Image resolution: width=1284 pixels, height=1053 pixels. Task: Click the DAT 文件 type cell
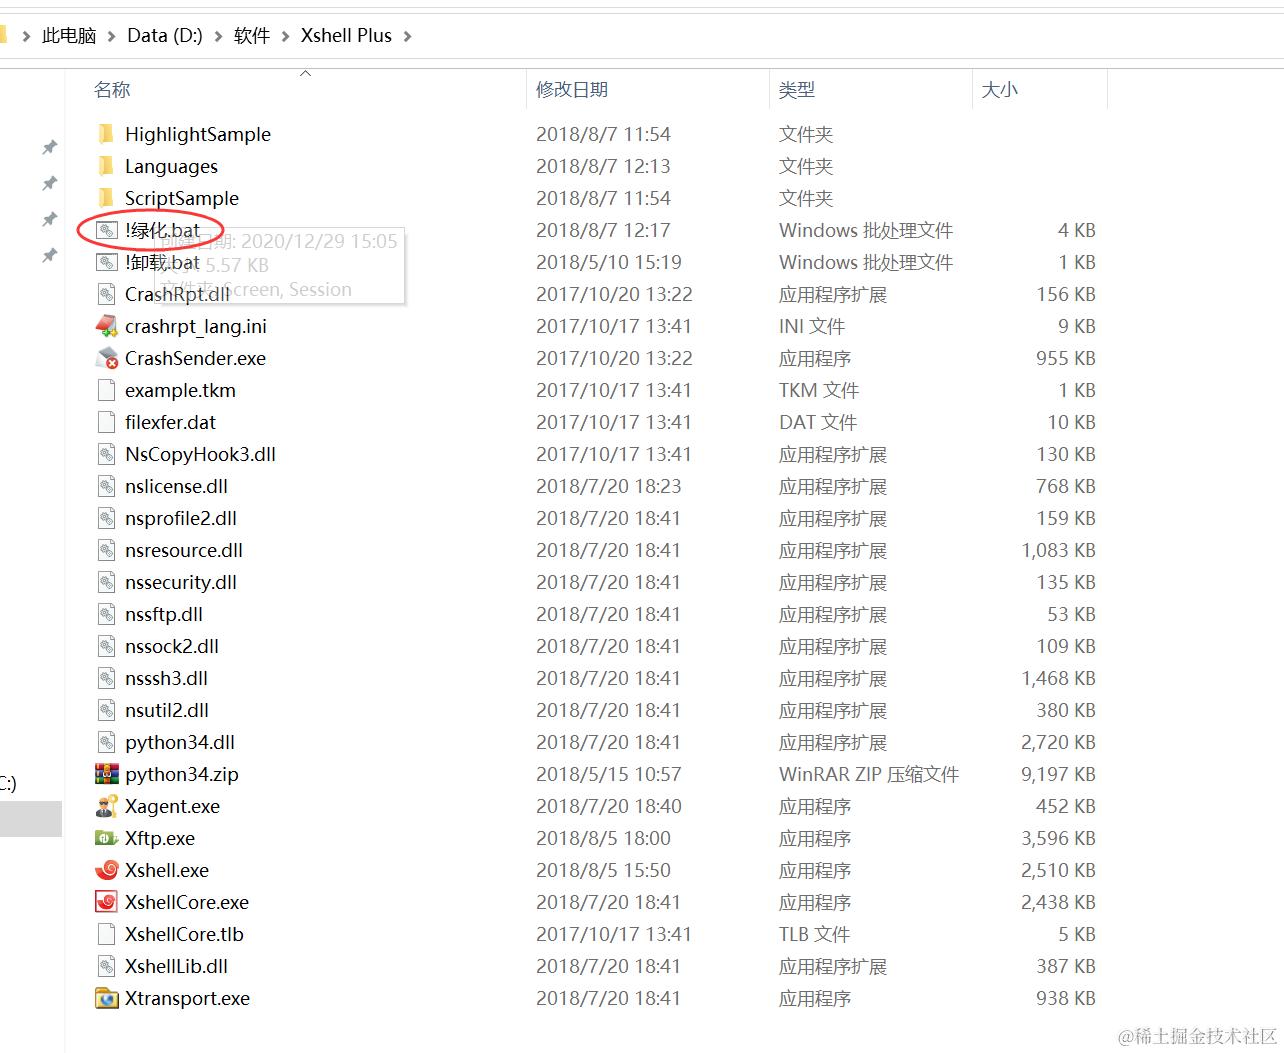click(x=818, y=422)
